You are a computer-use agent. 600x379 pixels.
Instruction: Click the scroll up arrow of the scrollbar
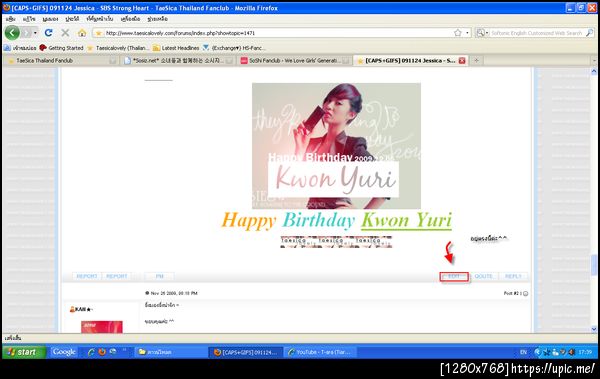click(x=594, y=71)
